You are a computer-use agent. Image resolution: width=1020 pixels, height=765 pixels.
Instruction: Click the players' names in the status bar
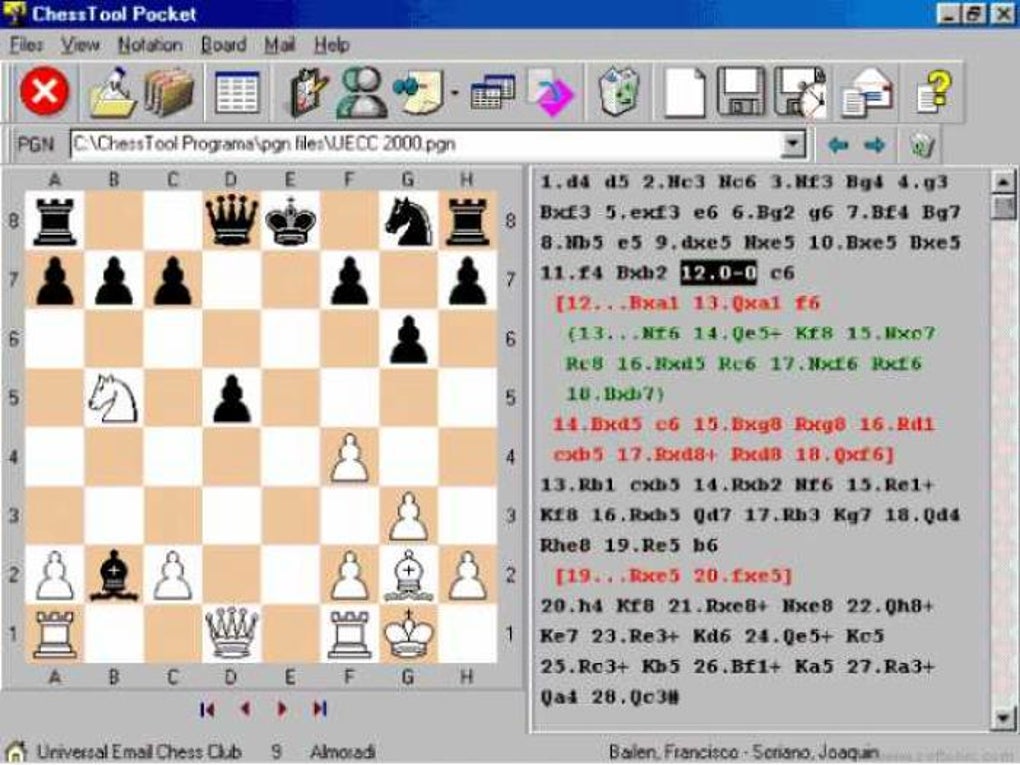(744, 753)
